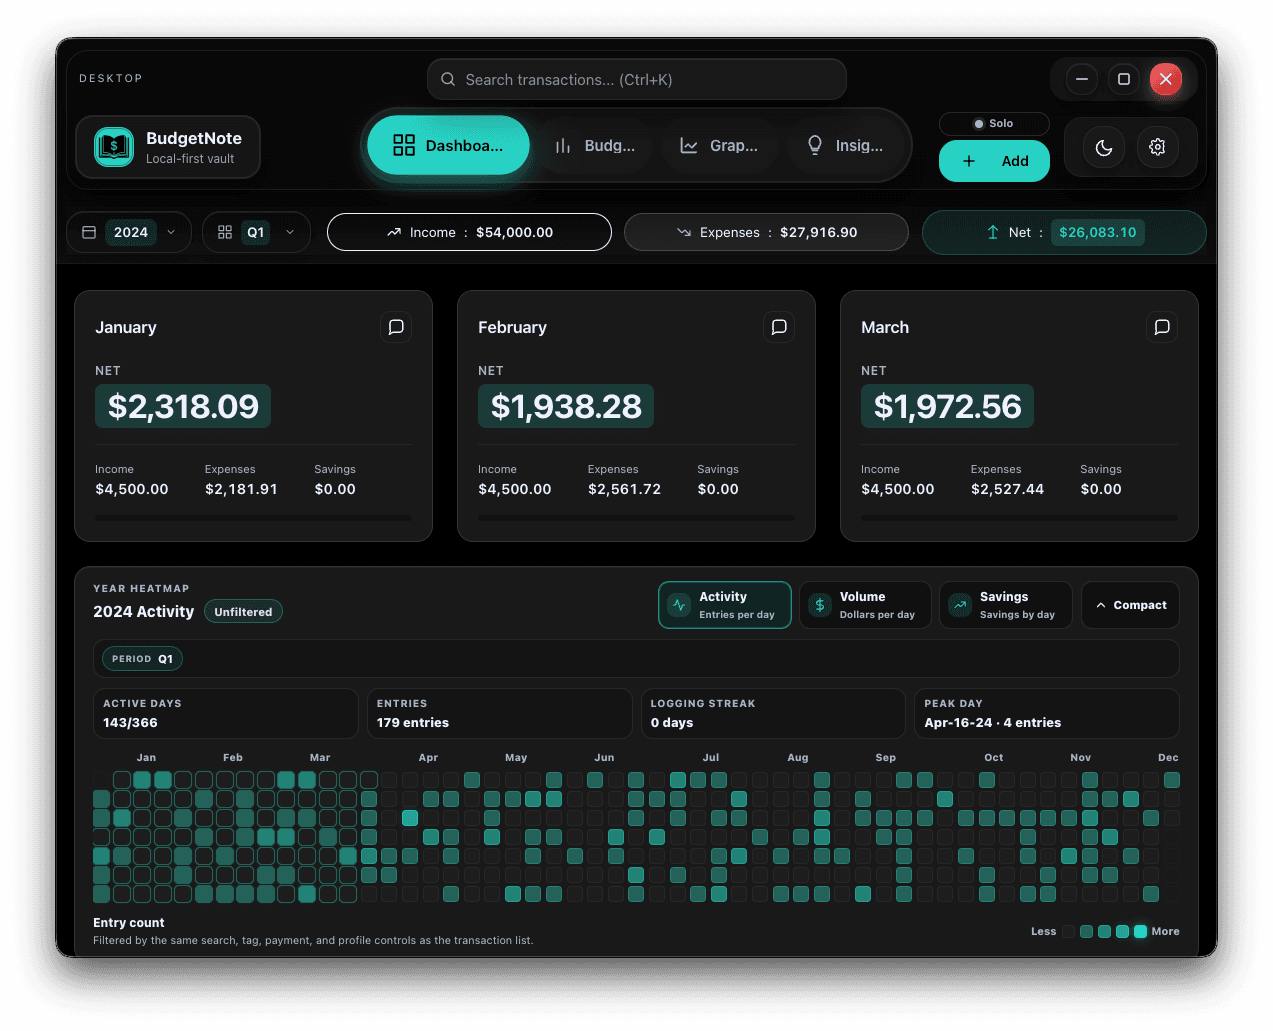Click the Income trend-up icon
Screen dimensions: 1273x1031
pyautogui.click(x=394, y=232)
